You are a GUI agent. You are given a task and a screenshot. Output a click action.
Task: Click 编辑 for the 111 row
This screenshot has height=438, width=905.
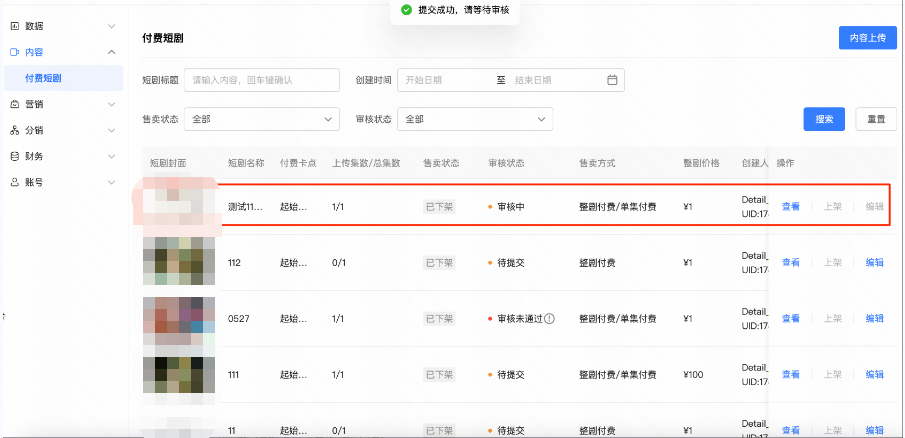[x=874, y=375]
